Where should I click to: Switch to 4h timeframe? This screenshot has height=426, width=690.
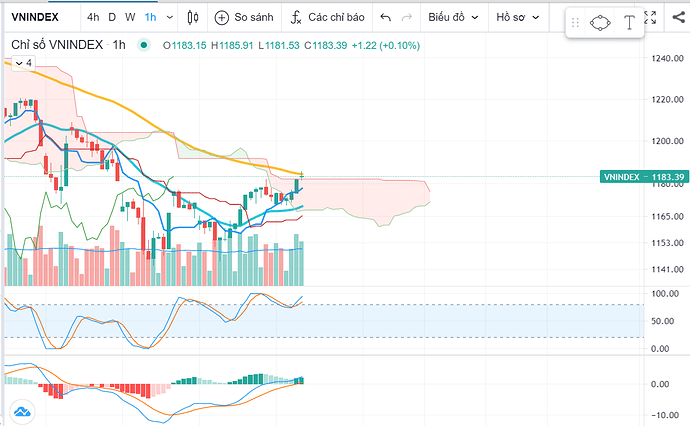click(x=93, y=18)
